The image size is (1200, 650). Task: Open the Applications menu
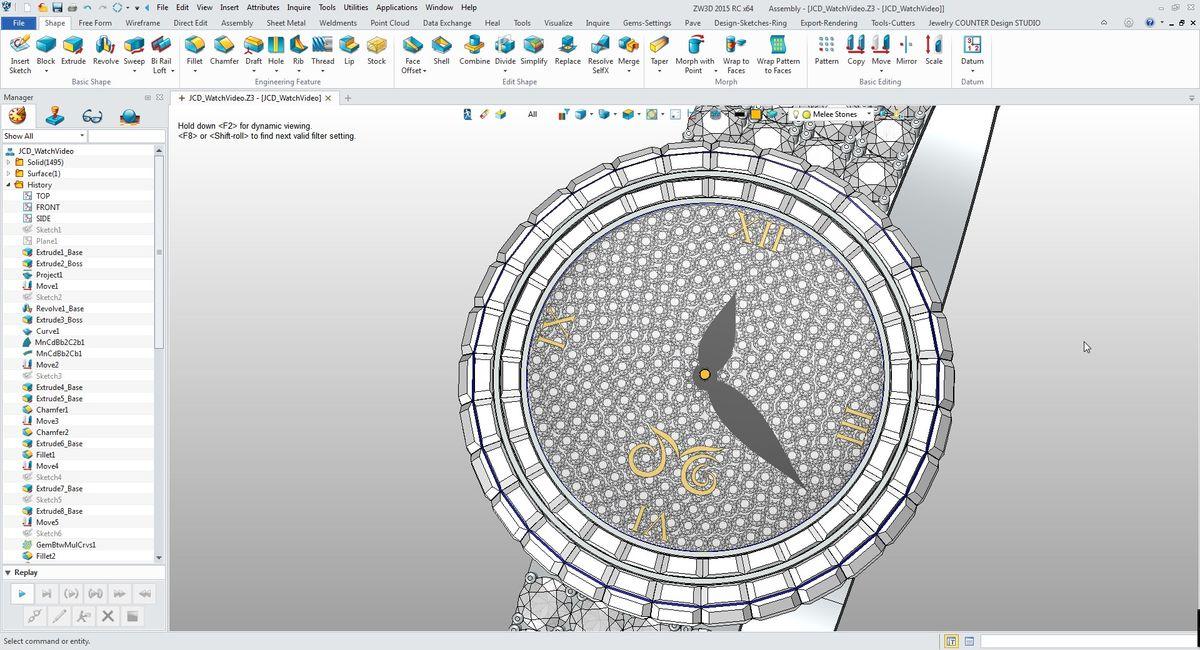point(396,7)
